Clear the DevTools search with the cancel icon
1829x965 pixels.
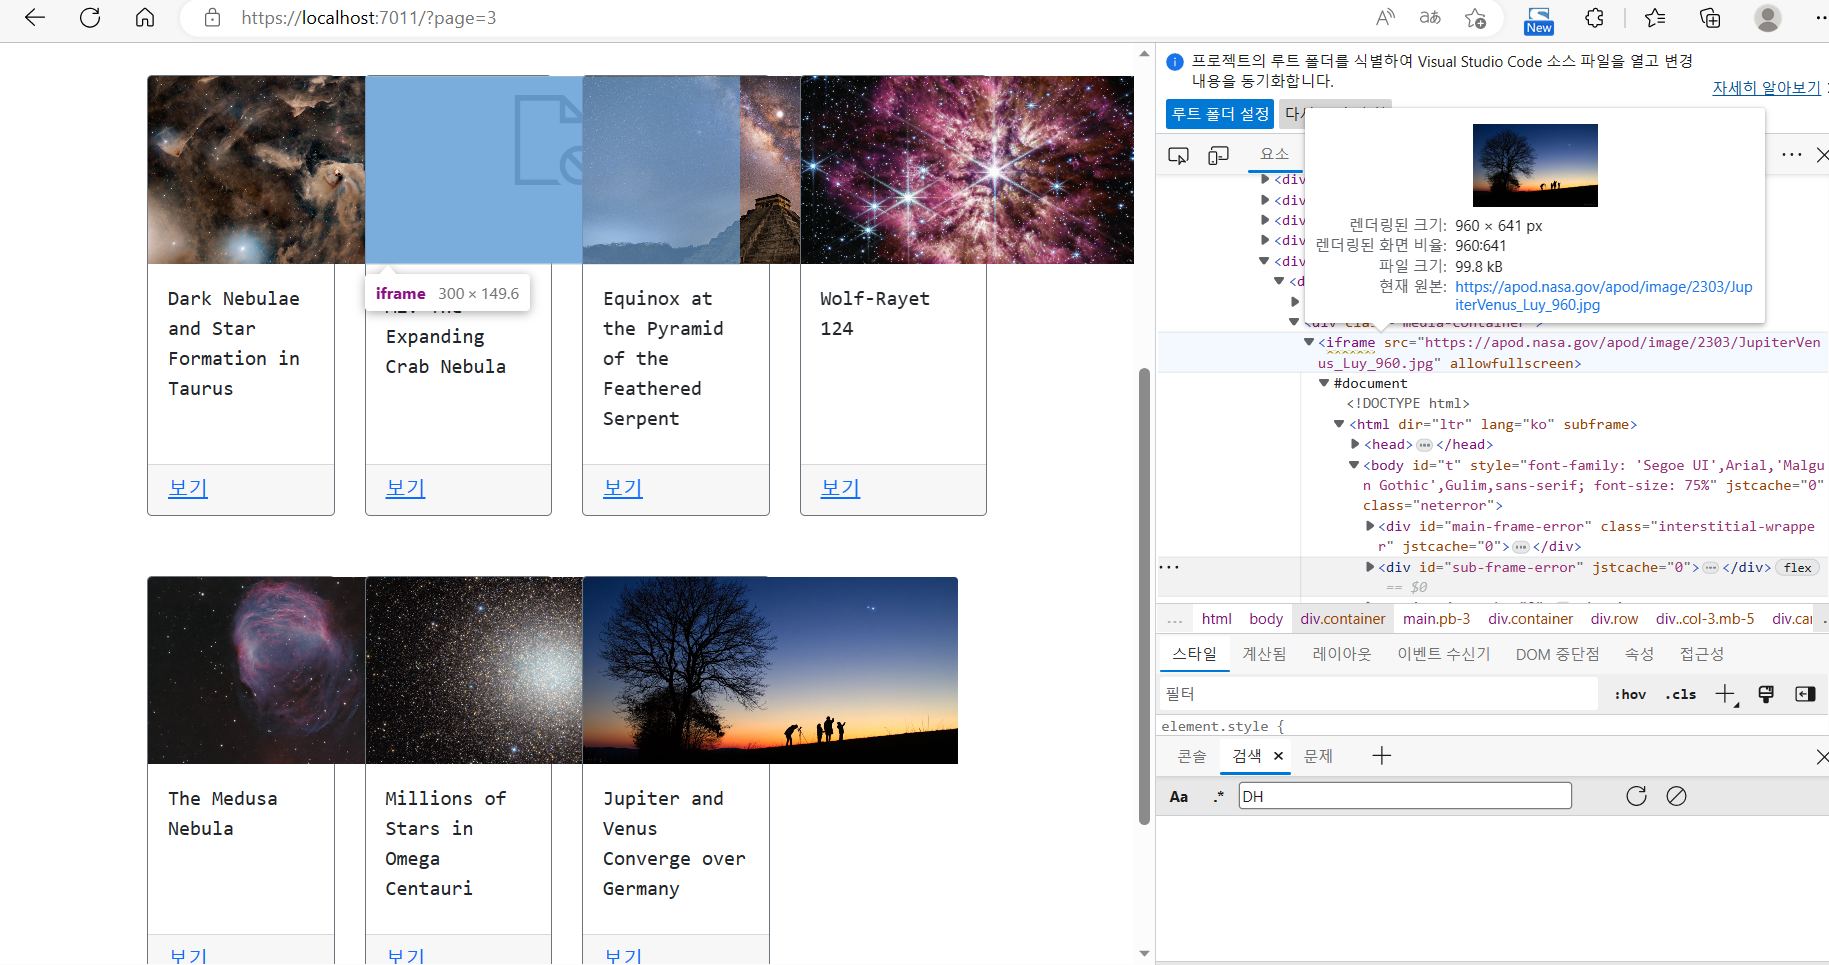click(1677, 796)
